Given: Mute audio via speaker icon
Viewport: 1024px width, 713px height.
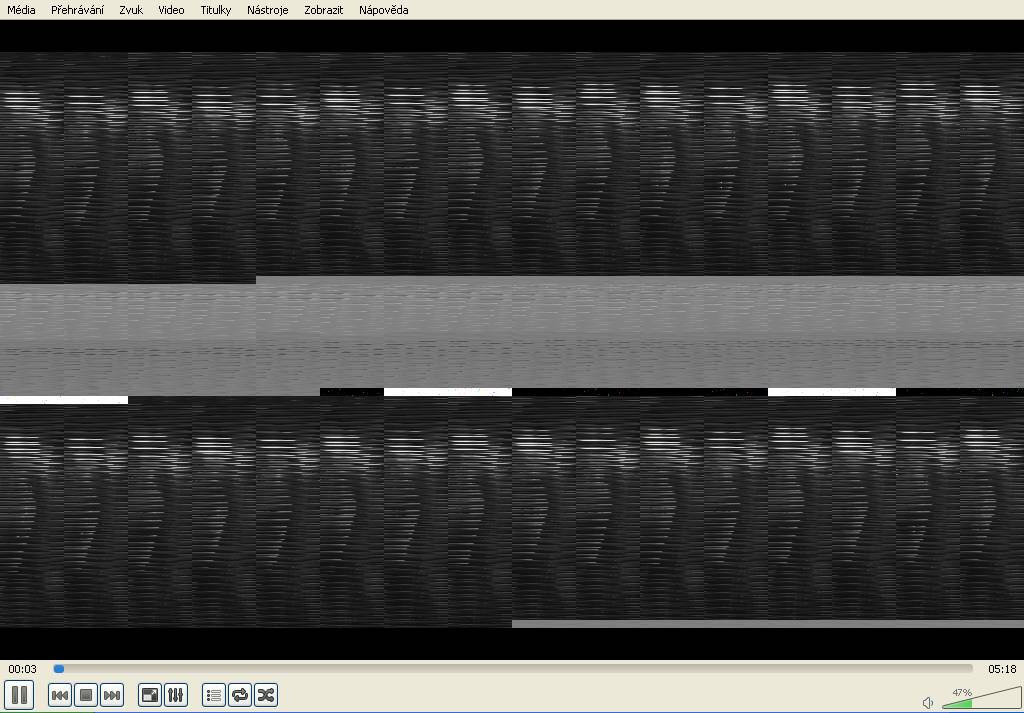Looking at the screenshot, I should coord(928,703).
